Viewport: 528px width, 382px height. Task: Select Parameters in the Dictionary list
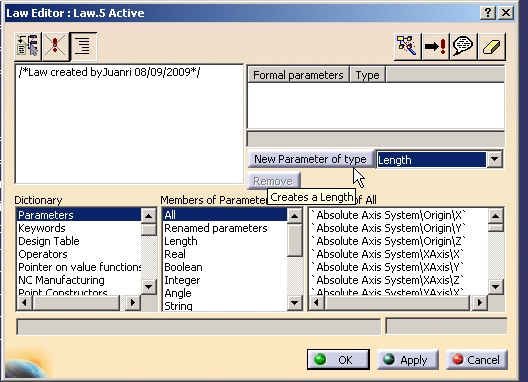coord(79,215)
